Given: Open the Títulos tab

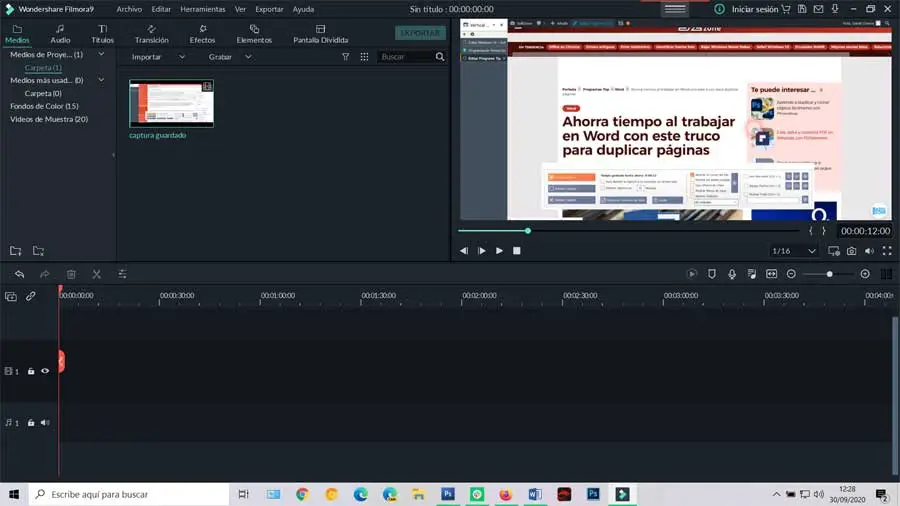Looking at the screenshot, I should [x=103, y=34].
